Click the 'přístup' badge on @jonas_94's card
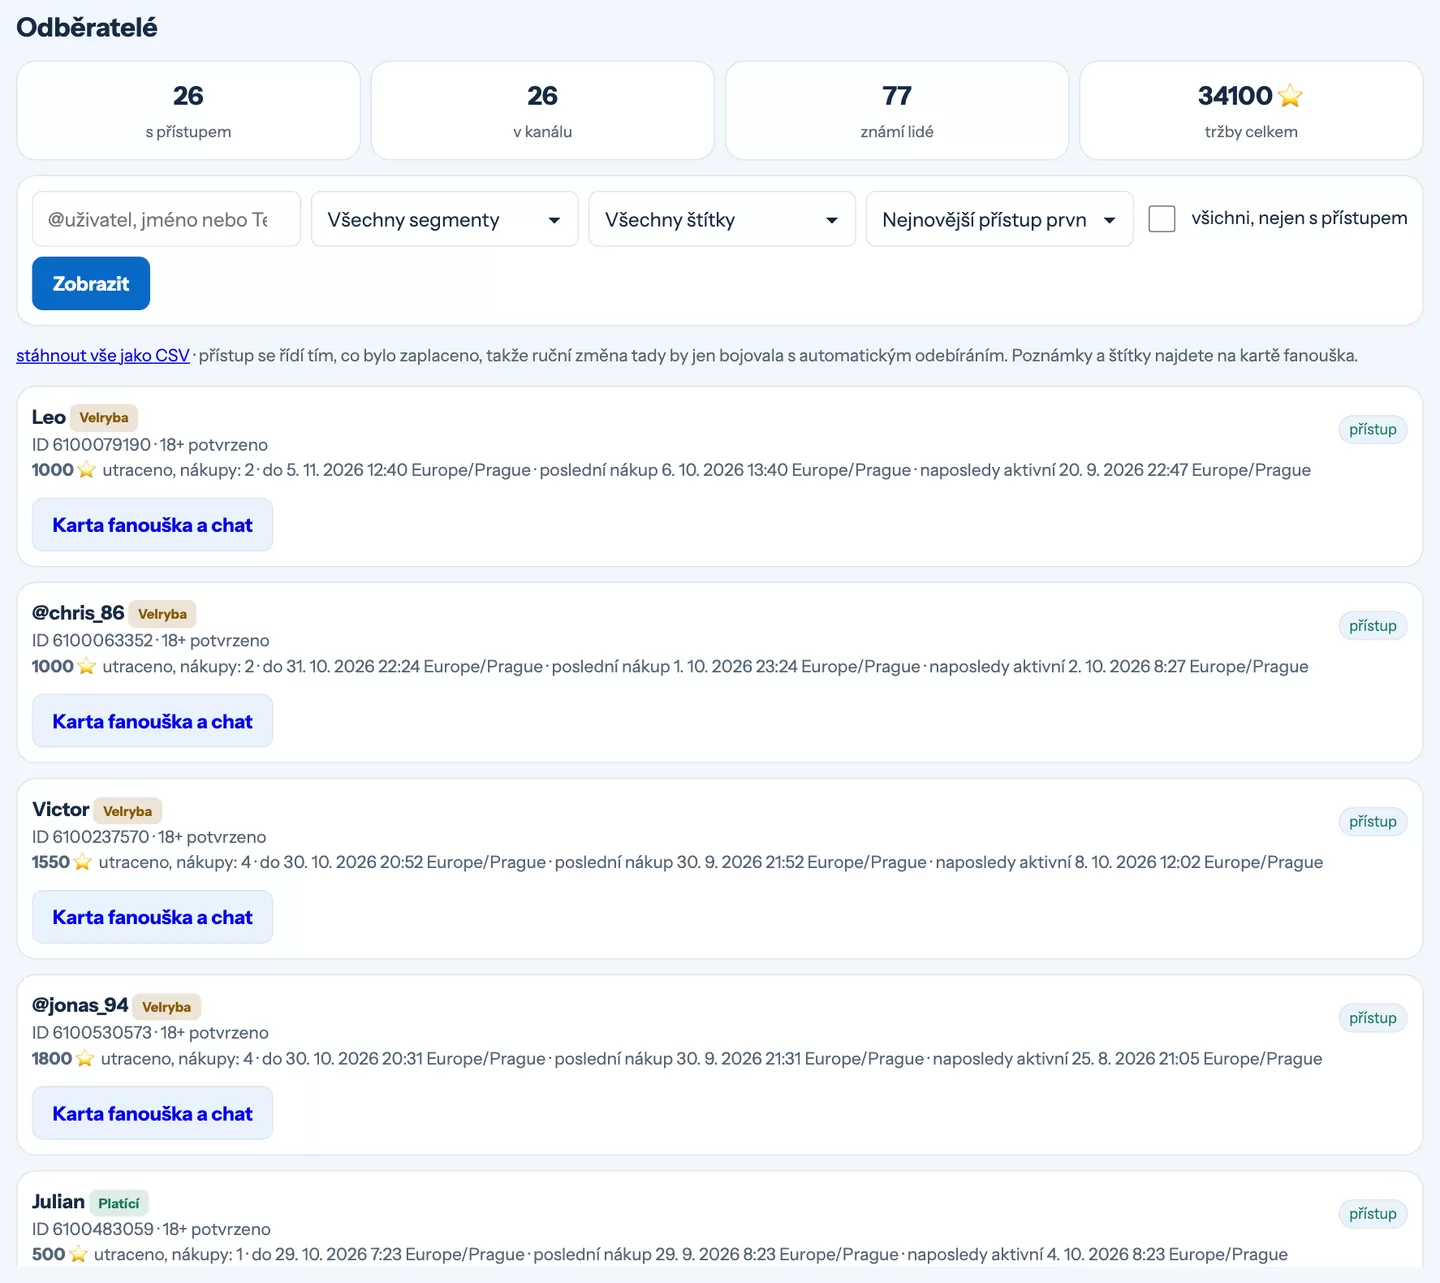Viewport: 1440px width, 1283px height. tap(1373, 1018)
